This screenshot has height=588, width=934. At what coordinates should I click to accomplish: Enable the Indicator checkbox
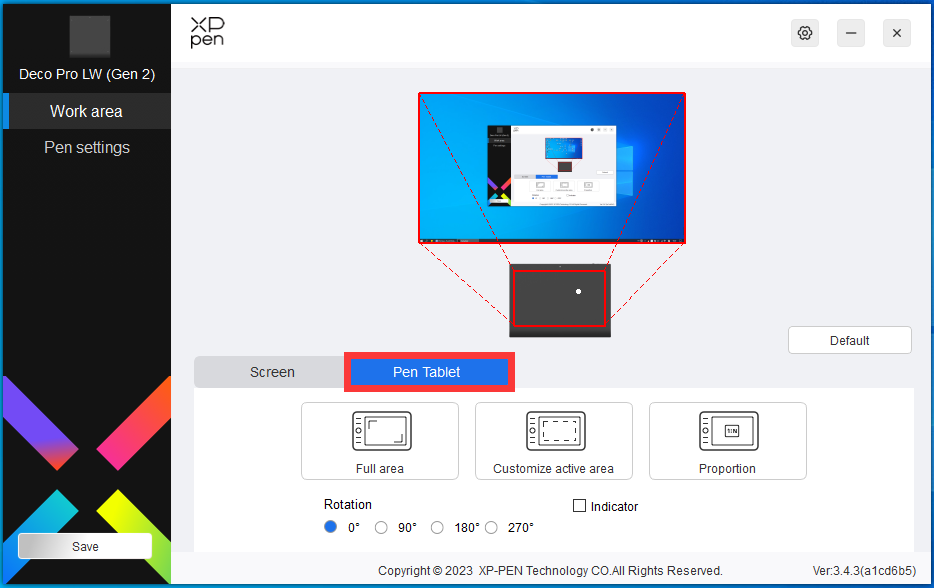coord(580,506)
